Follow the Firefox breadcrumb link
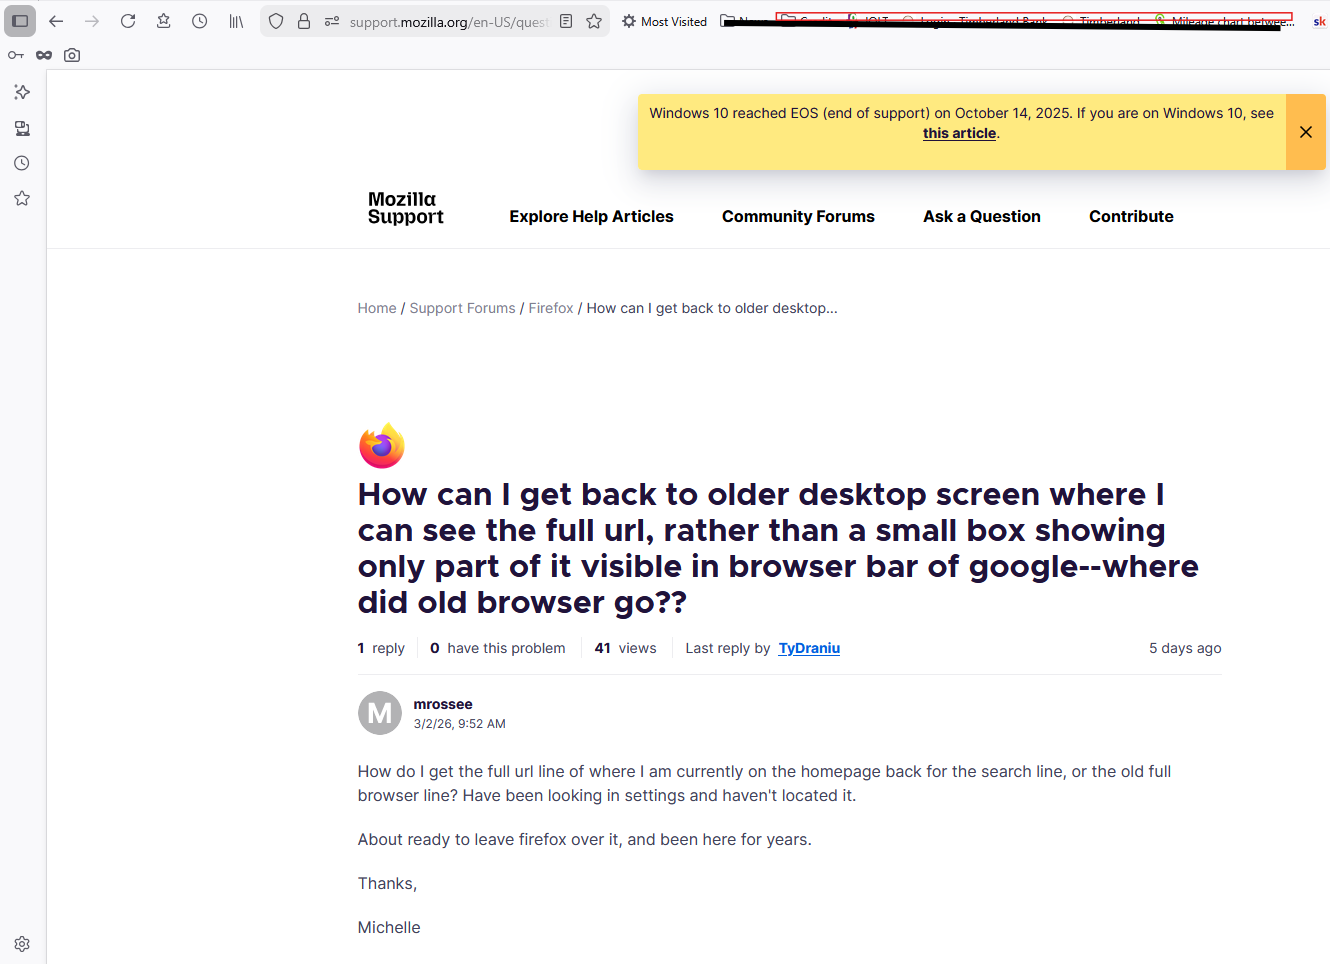1330x964 pixels. (x=551, y=308)
